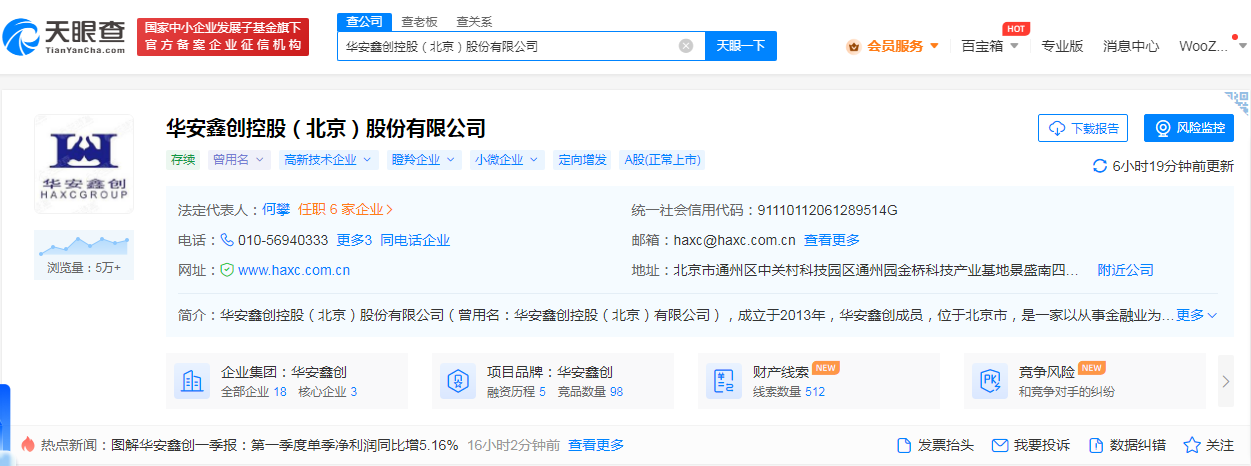Click the 项目品牌 card icon
Viewport: 1251px width, 466px height.
[x=458, y=380]
